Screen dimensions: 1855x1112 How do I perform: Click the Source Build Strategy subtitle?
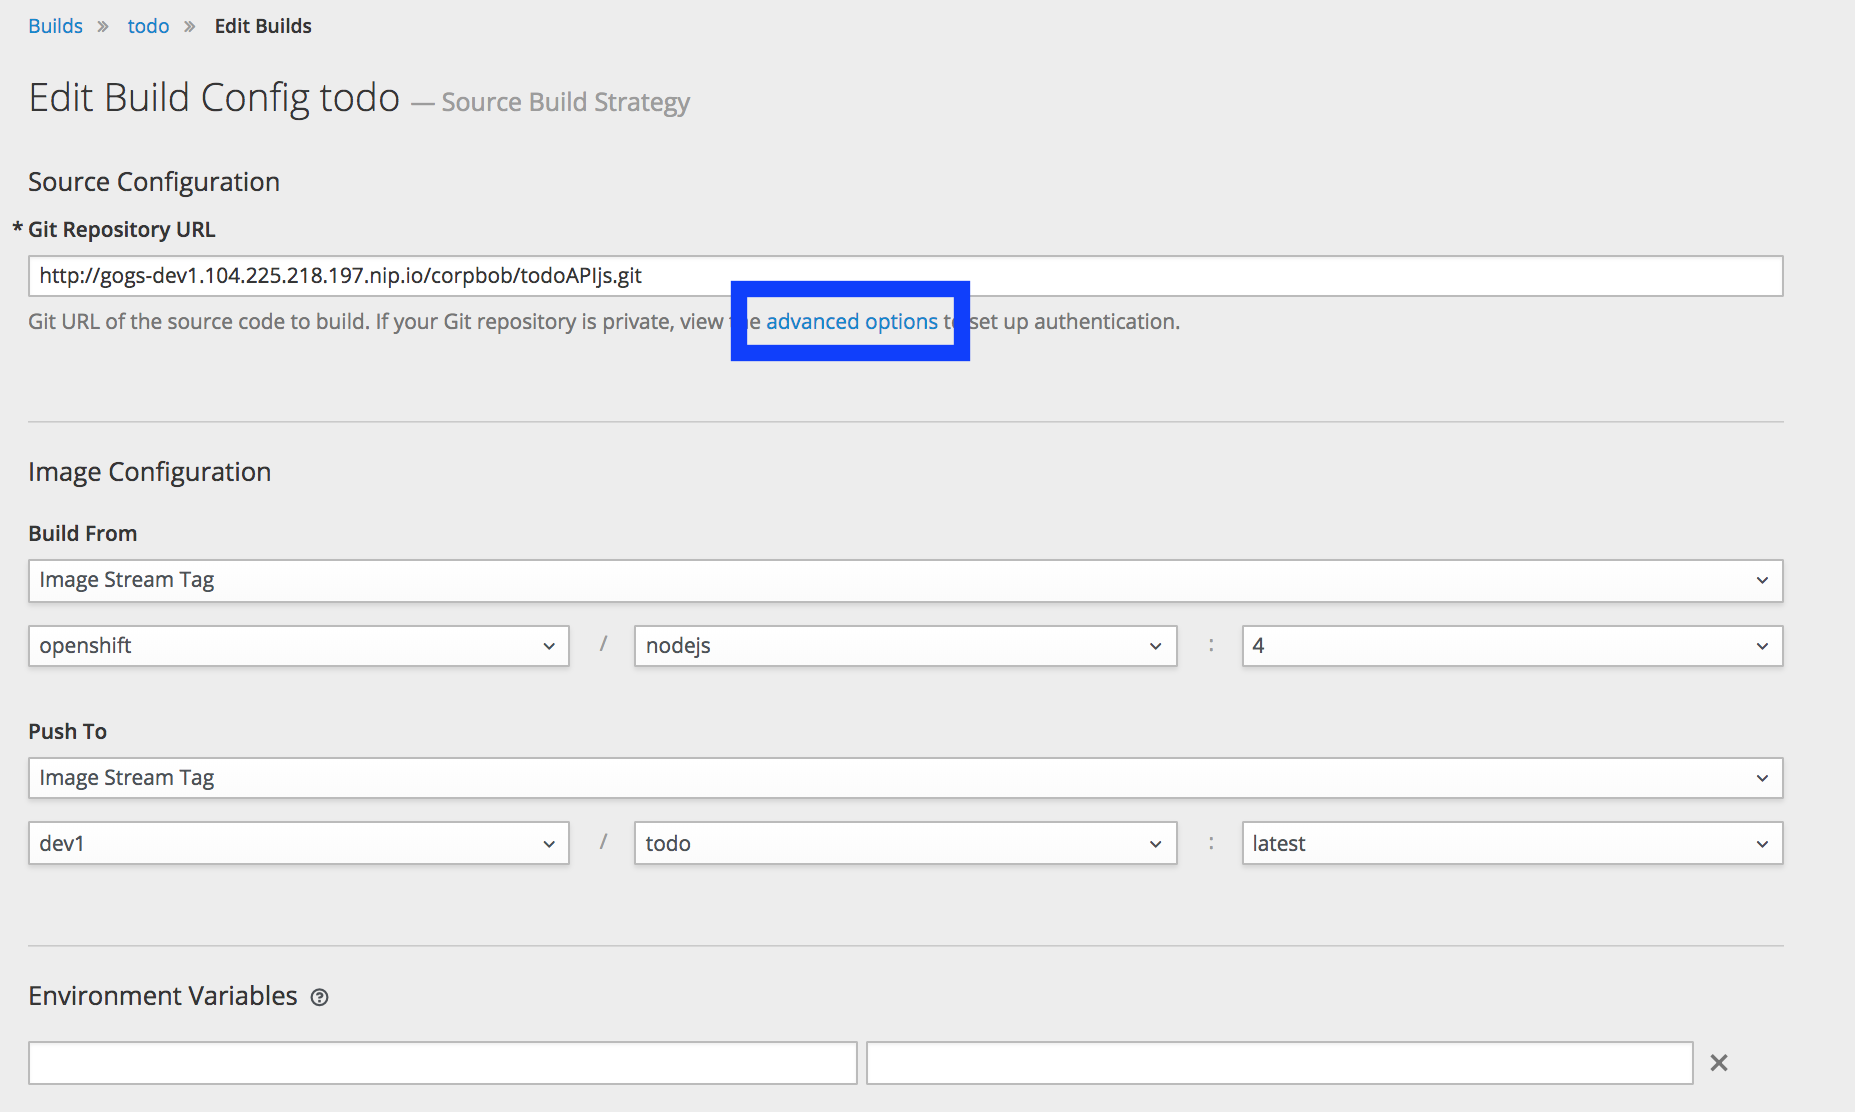(566, 102)
